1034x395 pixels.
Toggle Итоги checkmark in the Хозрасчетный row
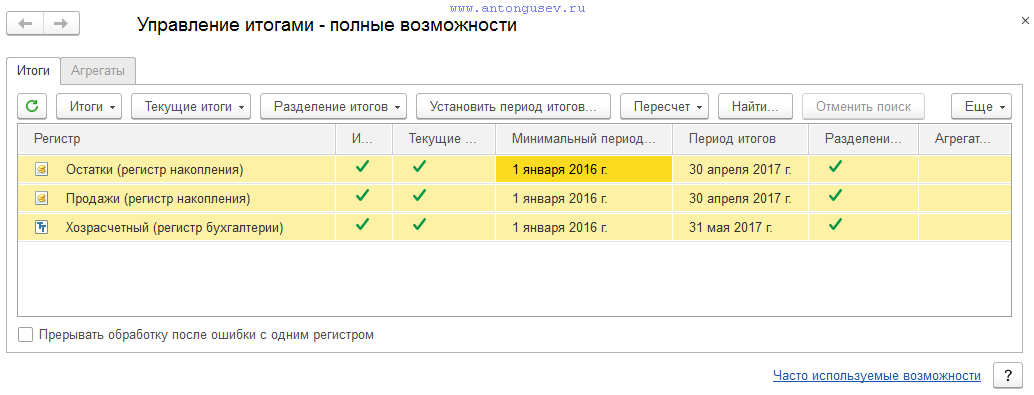(x=362, y=225)
